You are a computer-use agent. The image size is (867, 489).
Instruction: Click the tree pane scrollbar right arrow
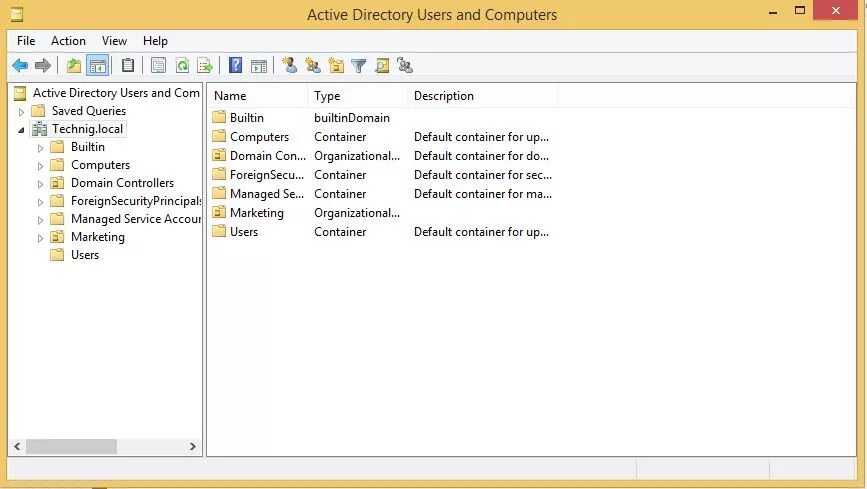(x=192, y=446)
